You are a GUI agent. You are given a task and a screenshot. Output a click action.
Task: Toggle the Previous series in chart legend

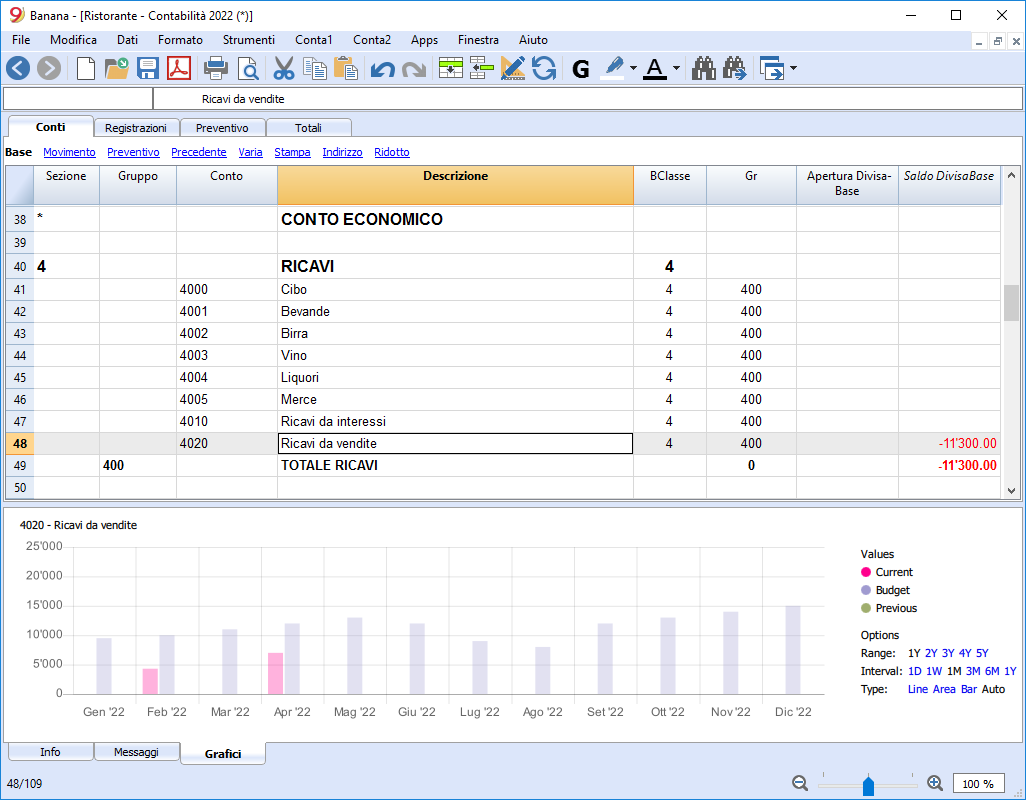tap(889, 608)
